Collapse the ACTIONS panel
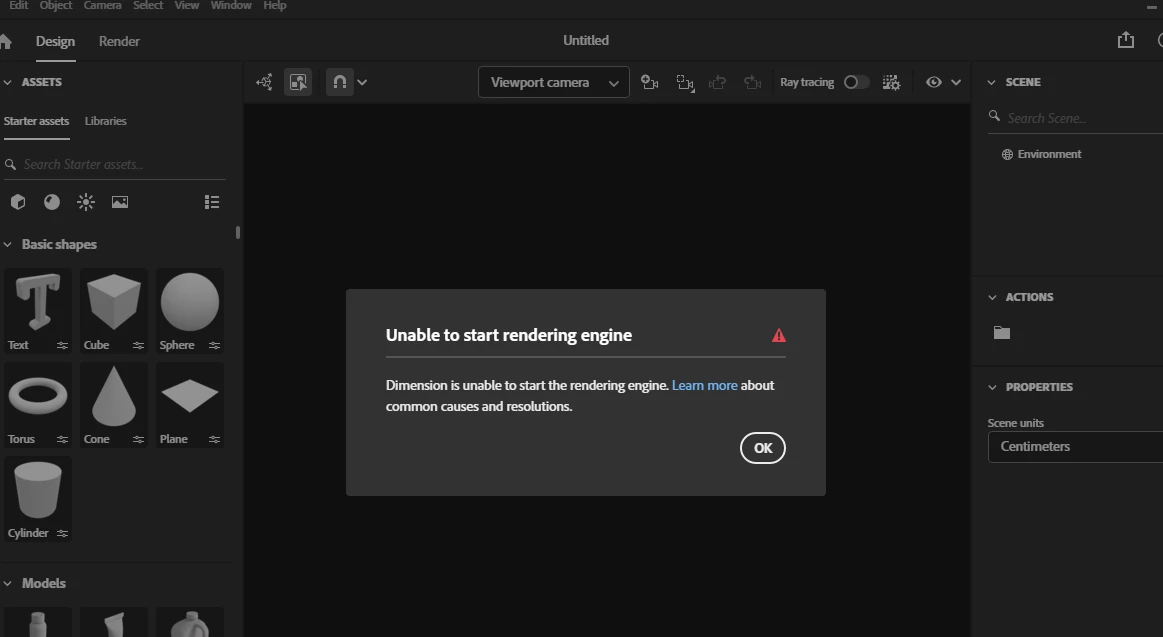The width and height of the screenshot is (1163, 637). [992, 297]
